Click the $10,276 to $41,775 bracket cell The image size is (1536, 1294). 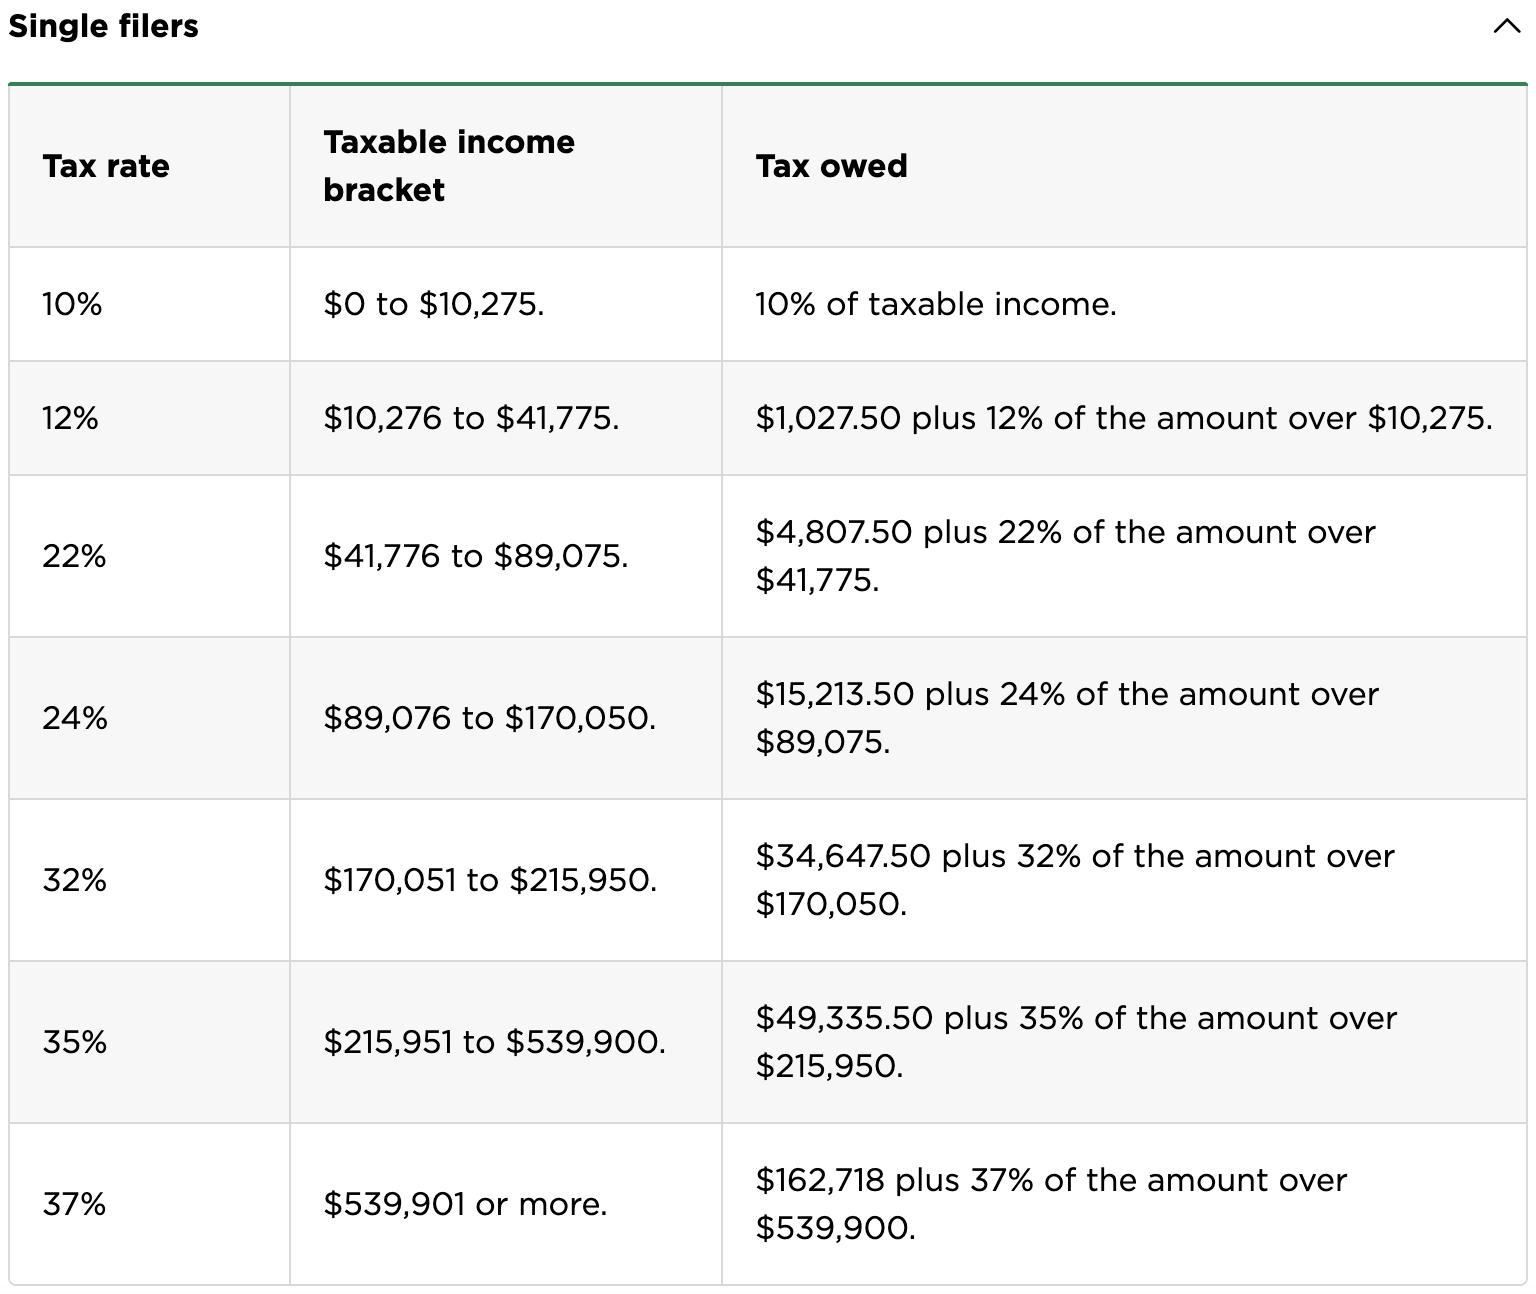(471, 418)
